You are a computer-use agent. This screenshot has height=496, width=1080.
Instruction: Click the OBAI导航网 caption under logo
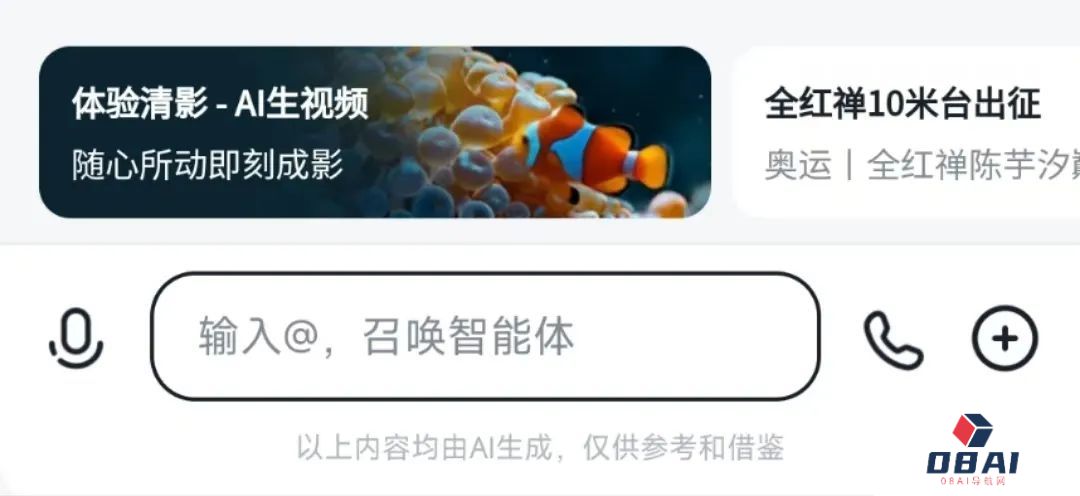tap(973, 480)
